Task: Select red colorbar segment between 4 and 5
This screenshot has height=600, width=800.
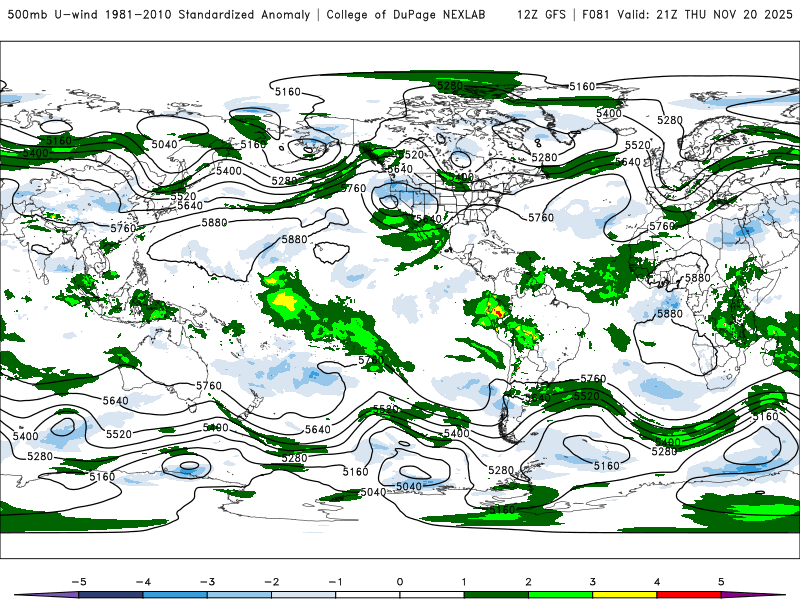Action: tap(689, 595)
